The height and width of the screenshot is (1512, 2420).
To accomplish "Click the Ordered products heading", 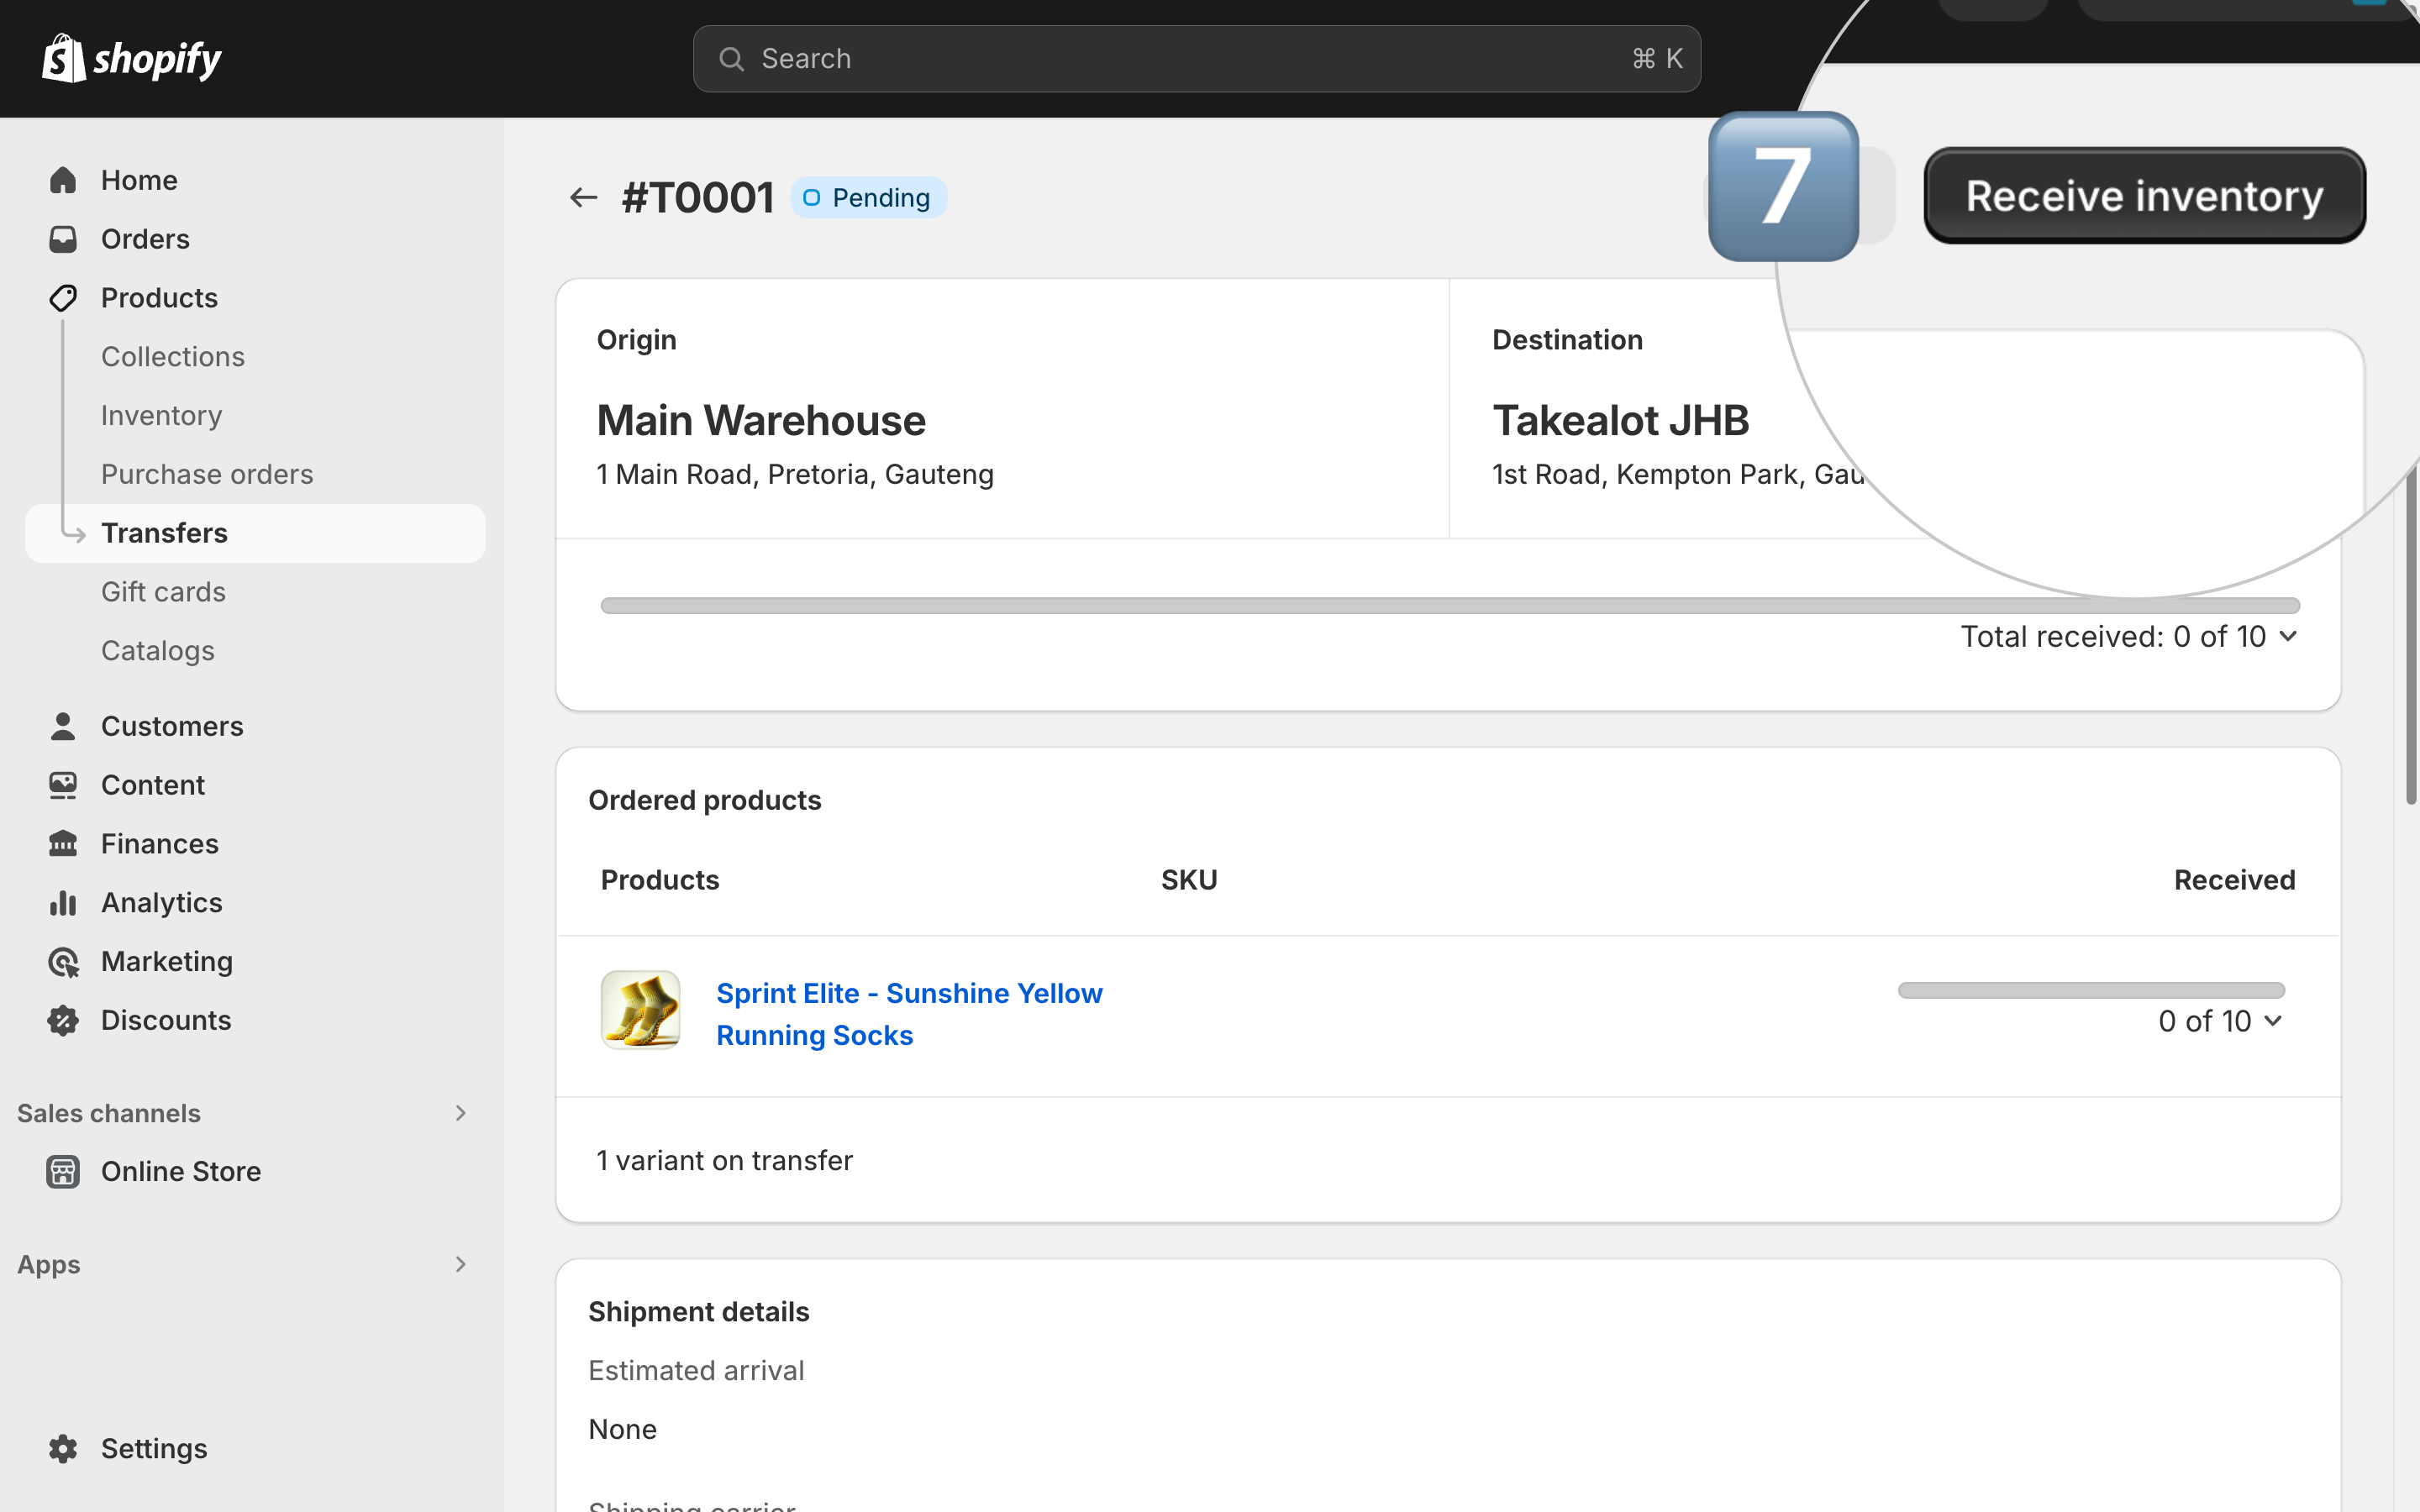I will 705,800.
